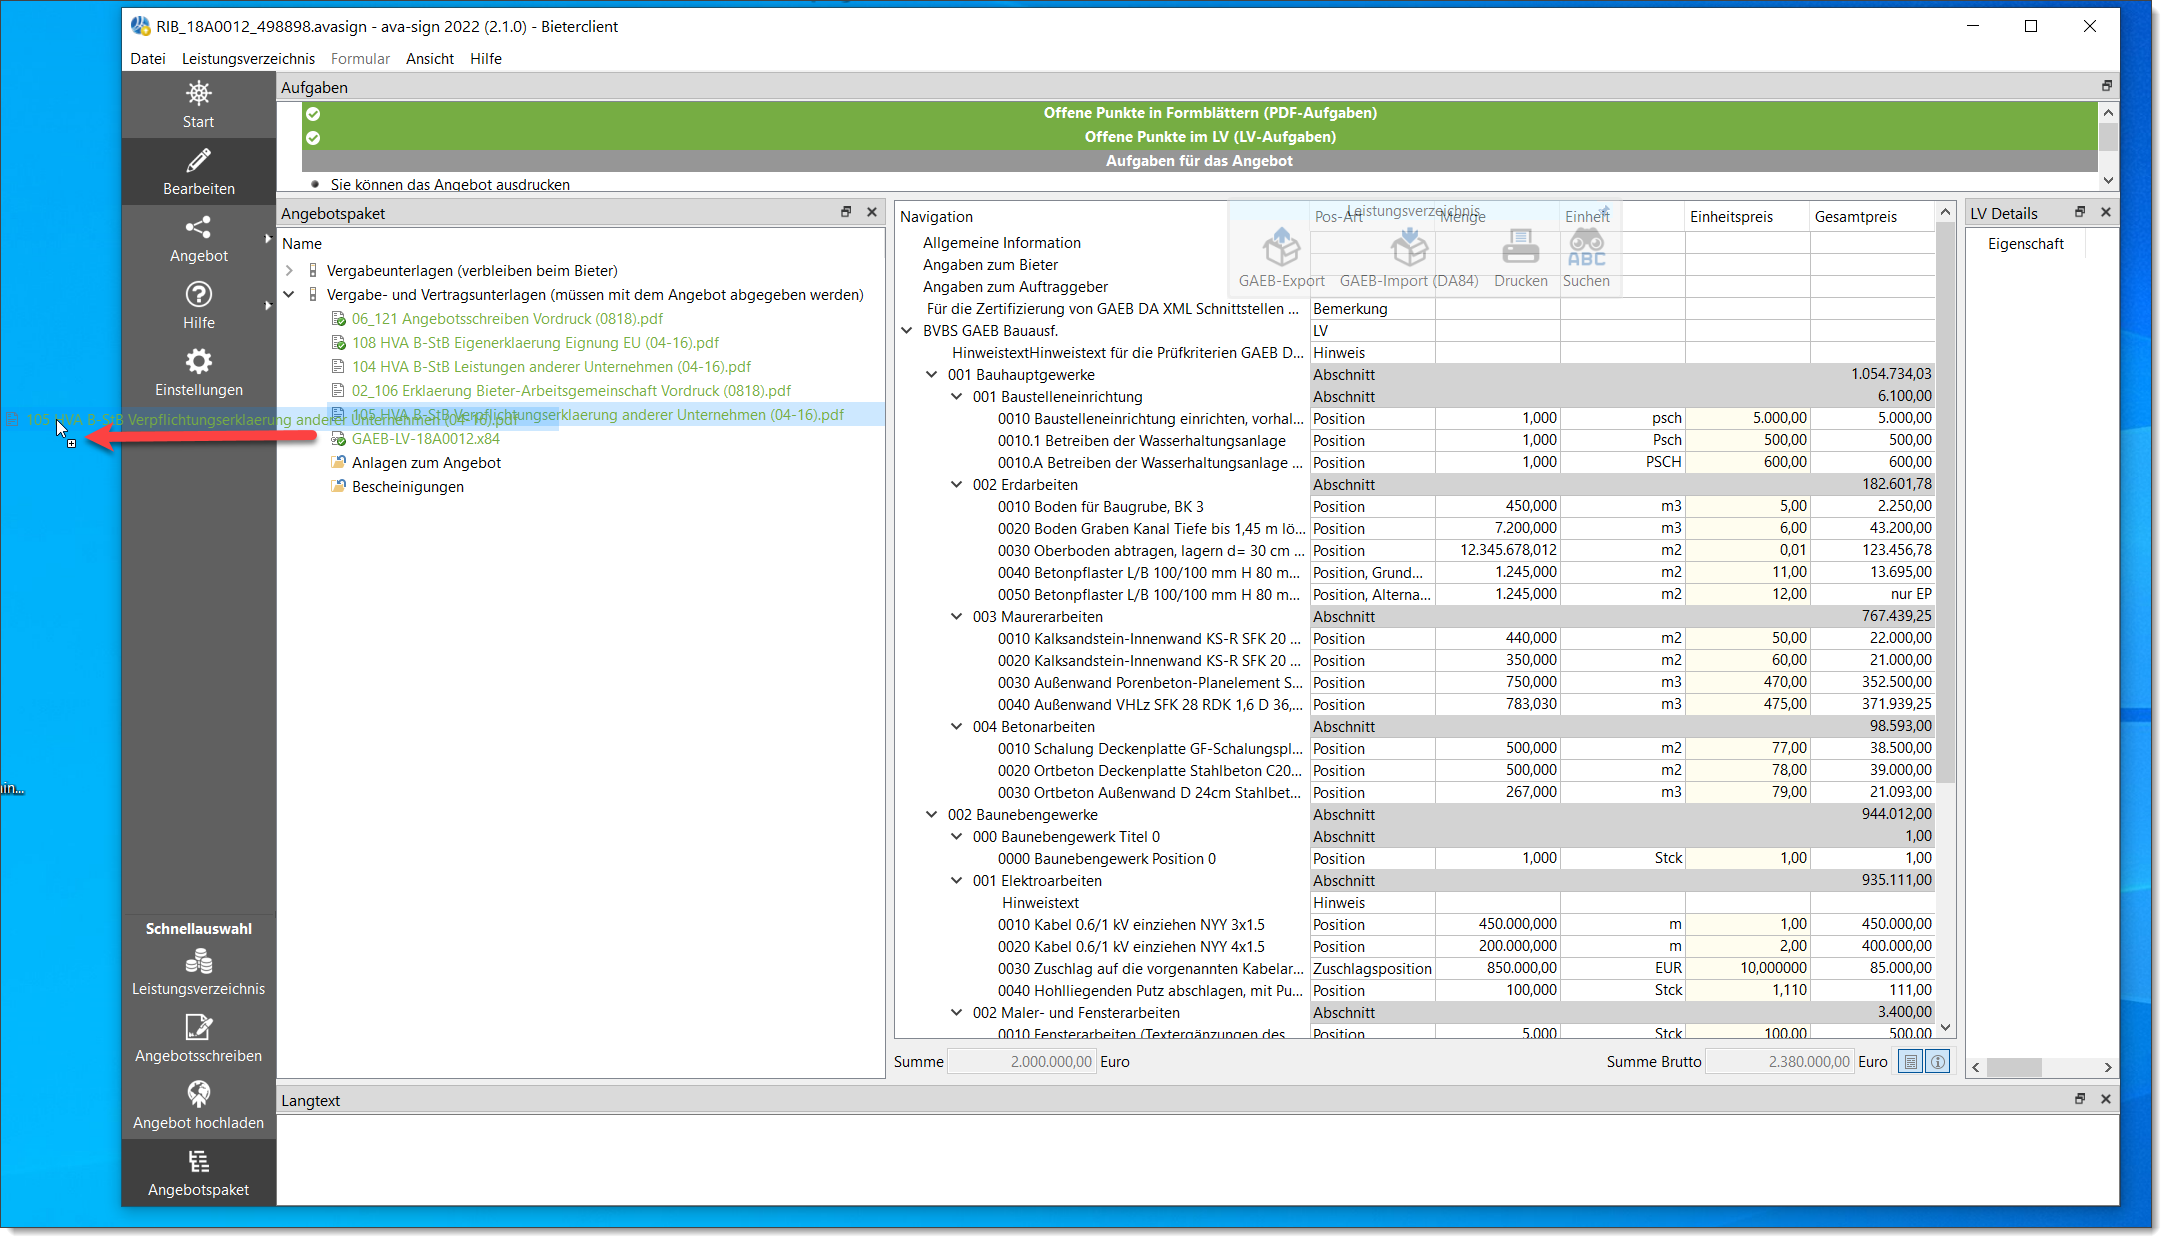Screen dimensions: 2167x1243
Task: Collapse 002 Baunebengewerke section
Action: tap(931, 815)
